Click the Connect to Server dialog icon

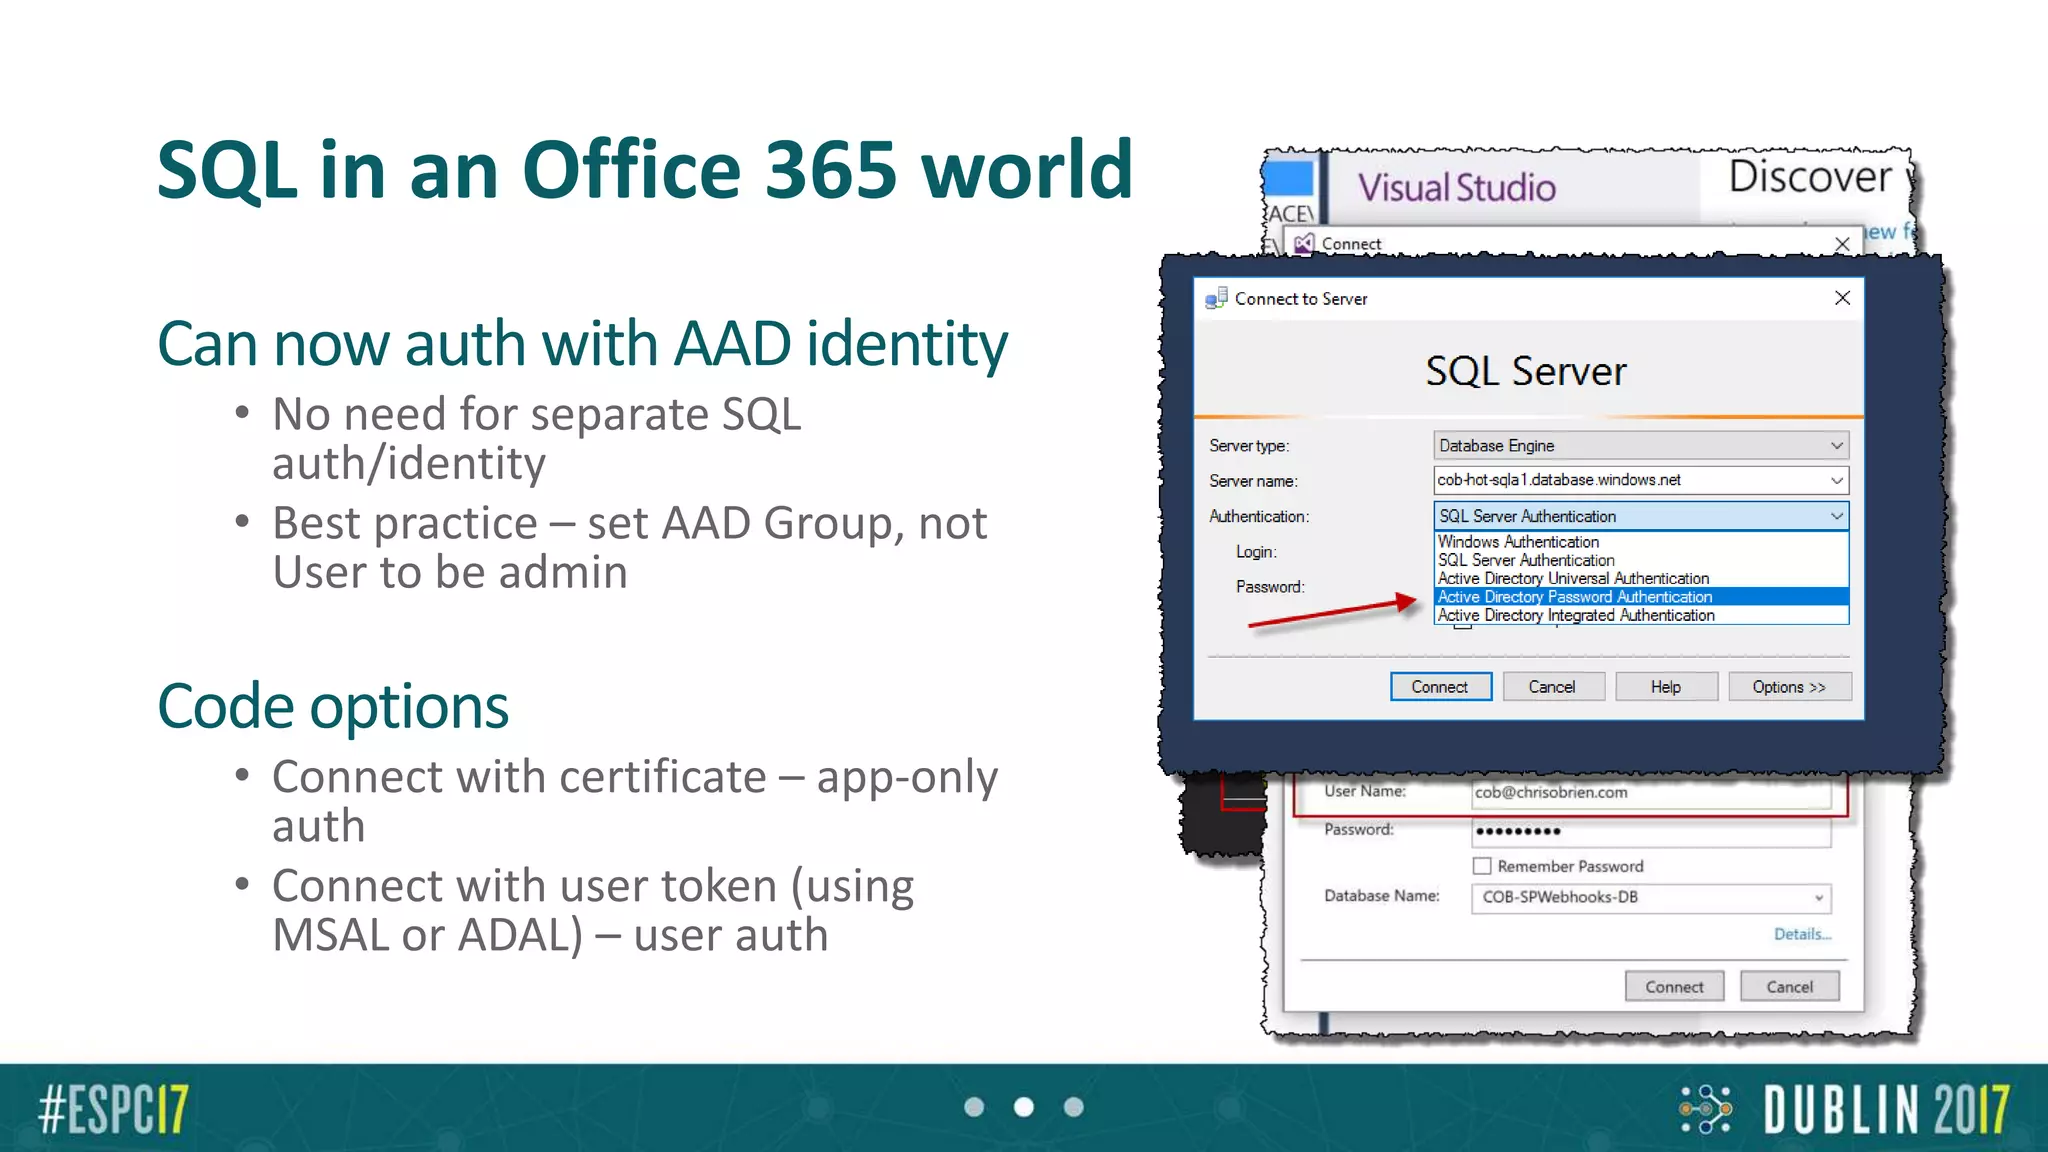tap(1216, 298)
